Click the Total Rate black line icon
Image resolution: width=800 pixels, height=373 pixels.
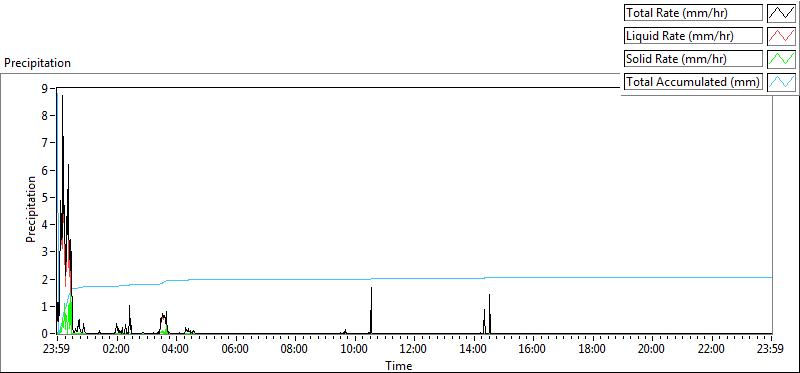tap(781, 13)
